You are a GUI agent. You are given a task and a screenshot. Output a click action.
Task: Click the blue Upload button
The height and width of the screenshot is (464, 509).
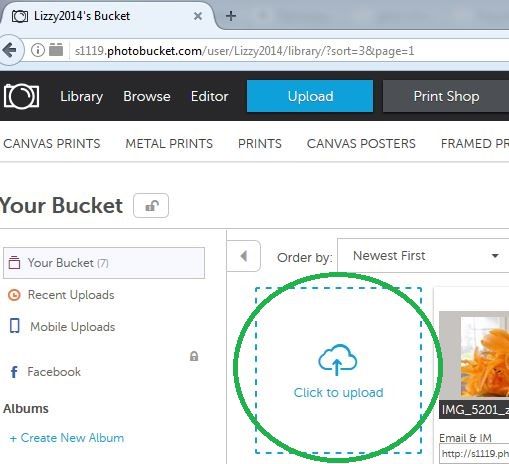310,96
